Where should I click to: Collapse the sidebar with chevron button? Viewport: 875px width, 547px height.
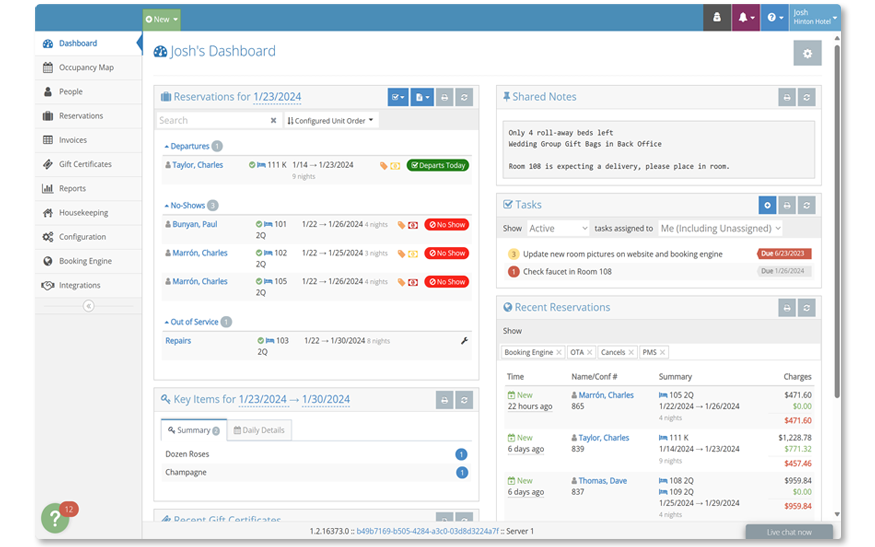[88, 306]
